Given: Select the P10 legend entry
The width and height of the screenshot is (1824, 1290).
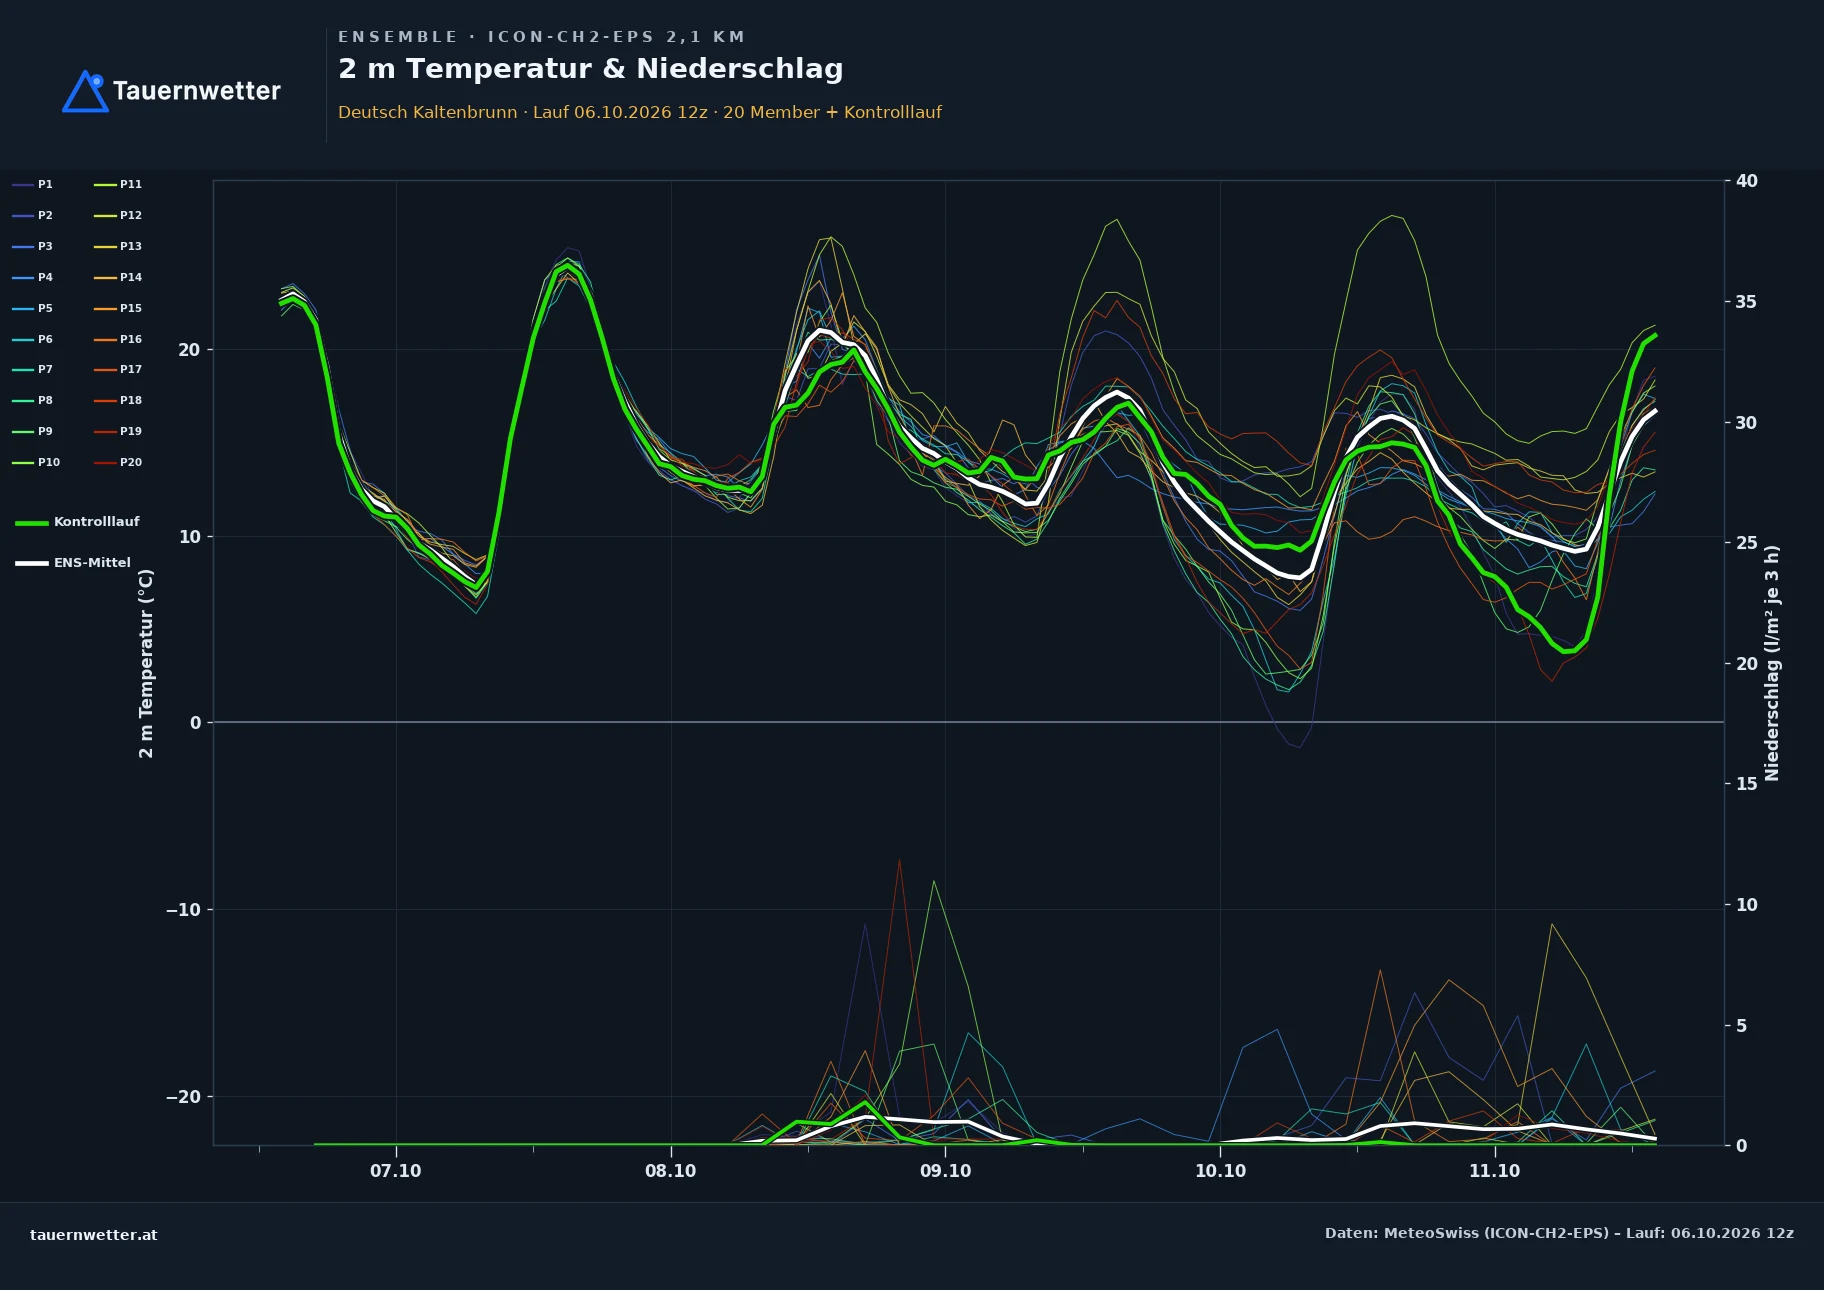Looking at the screenshot, I should (36, 462).
